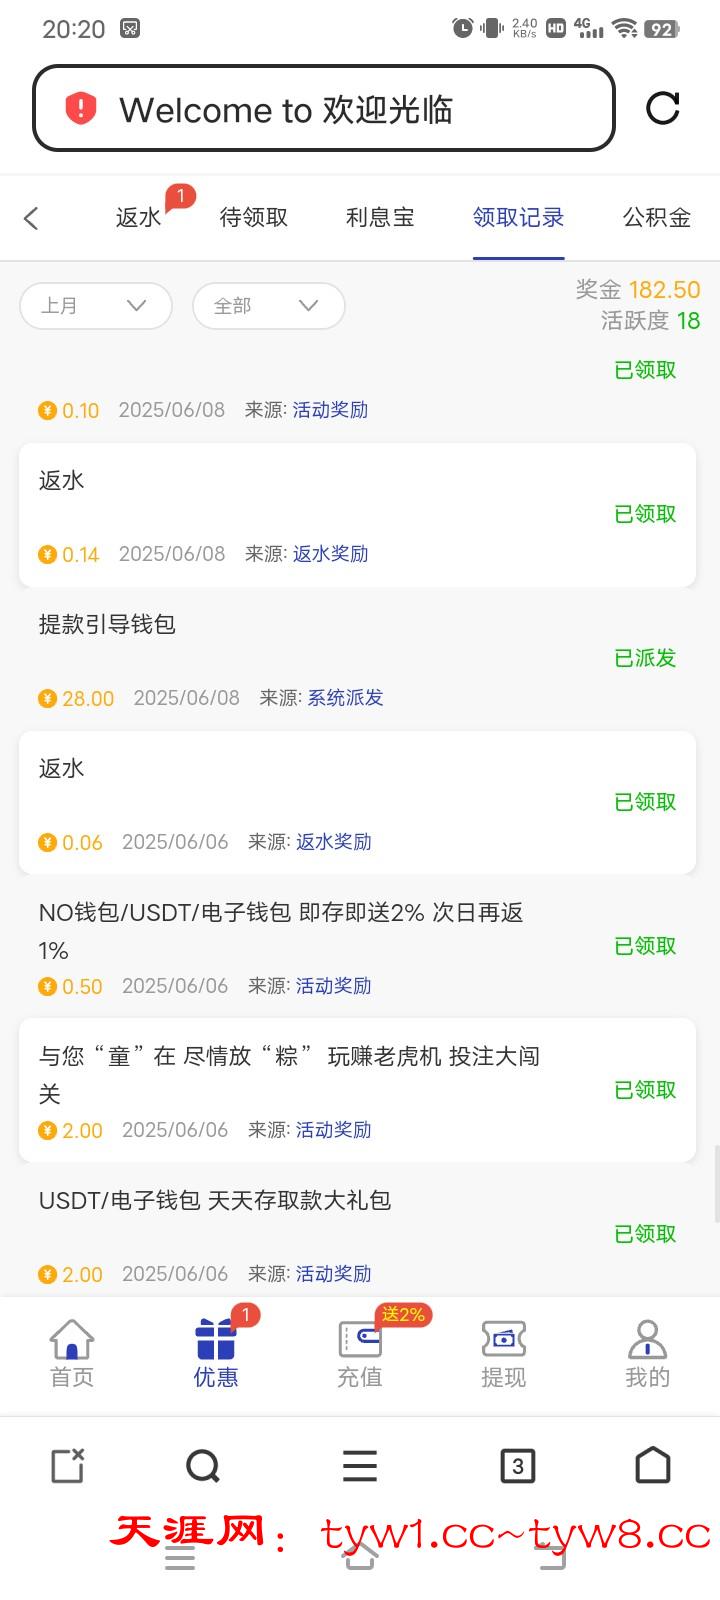Expand the 上月 period dropdown

click(x=96, y=306)
